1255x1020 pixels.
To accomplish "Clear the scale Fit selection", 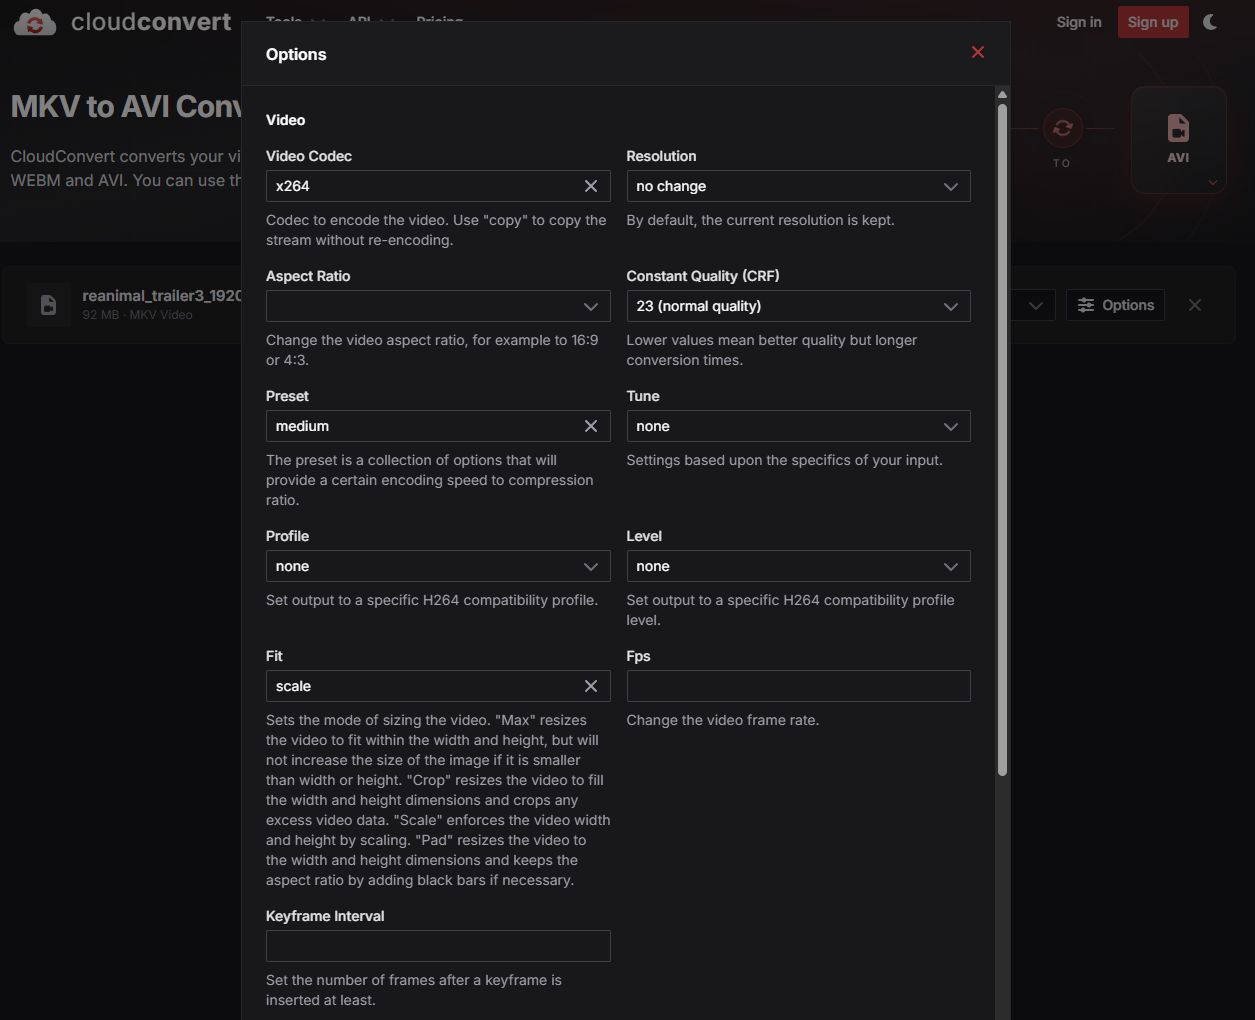I will click(591, 686).
